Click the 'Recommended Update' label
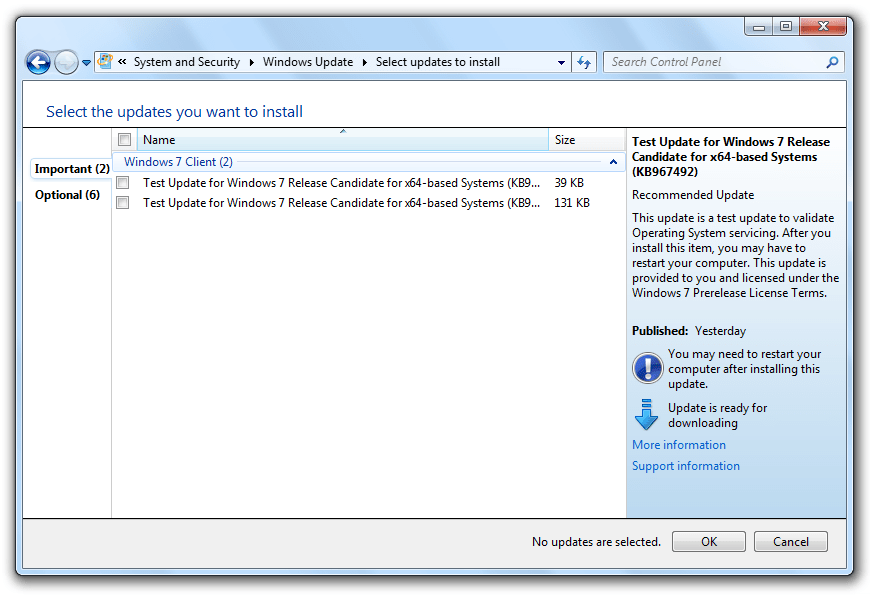Screen dimensions: 870x595 pyautogui.click(x=692, y=195)
